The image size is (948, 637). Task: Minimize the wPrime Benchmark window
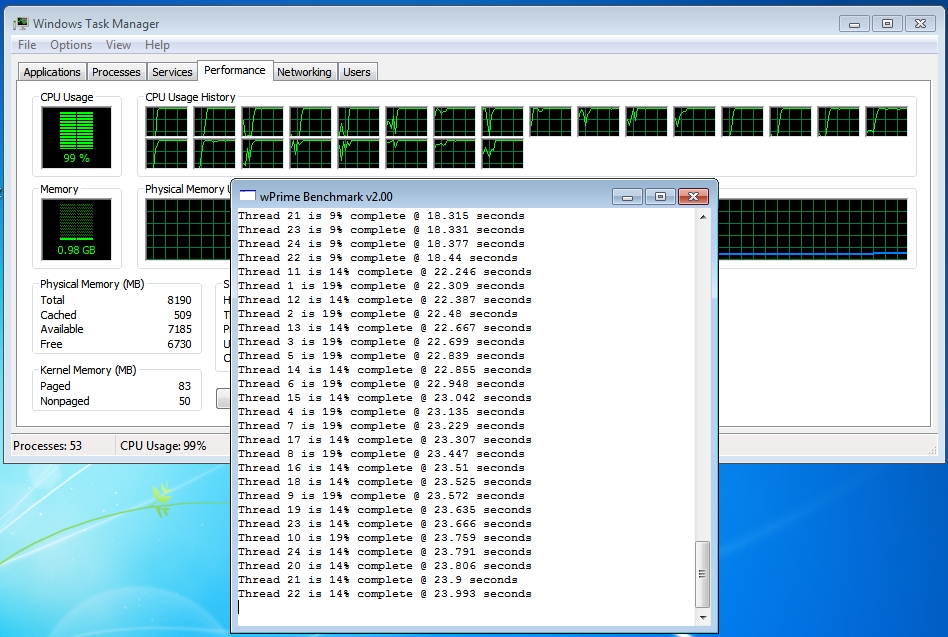tap(628, 196)
